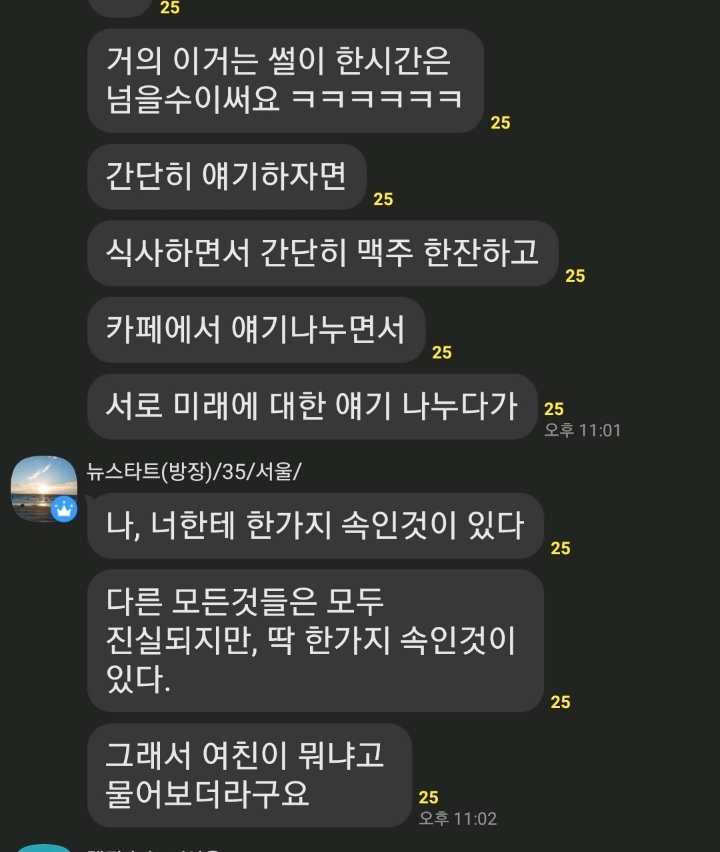Viewport: 720px width, 852px height.
Task: Tap unread count 25 beside 간단히 얘기하자면
Action: [383, 199]
